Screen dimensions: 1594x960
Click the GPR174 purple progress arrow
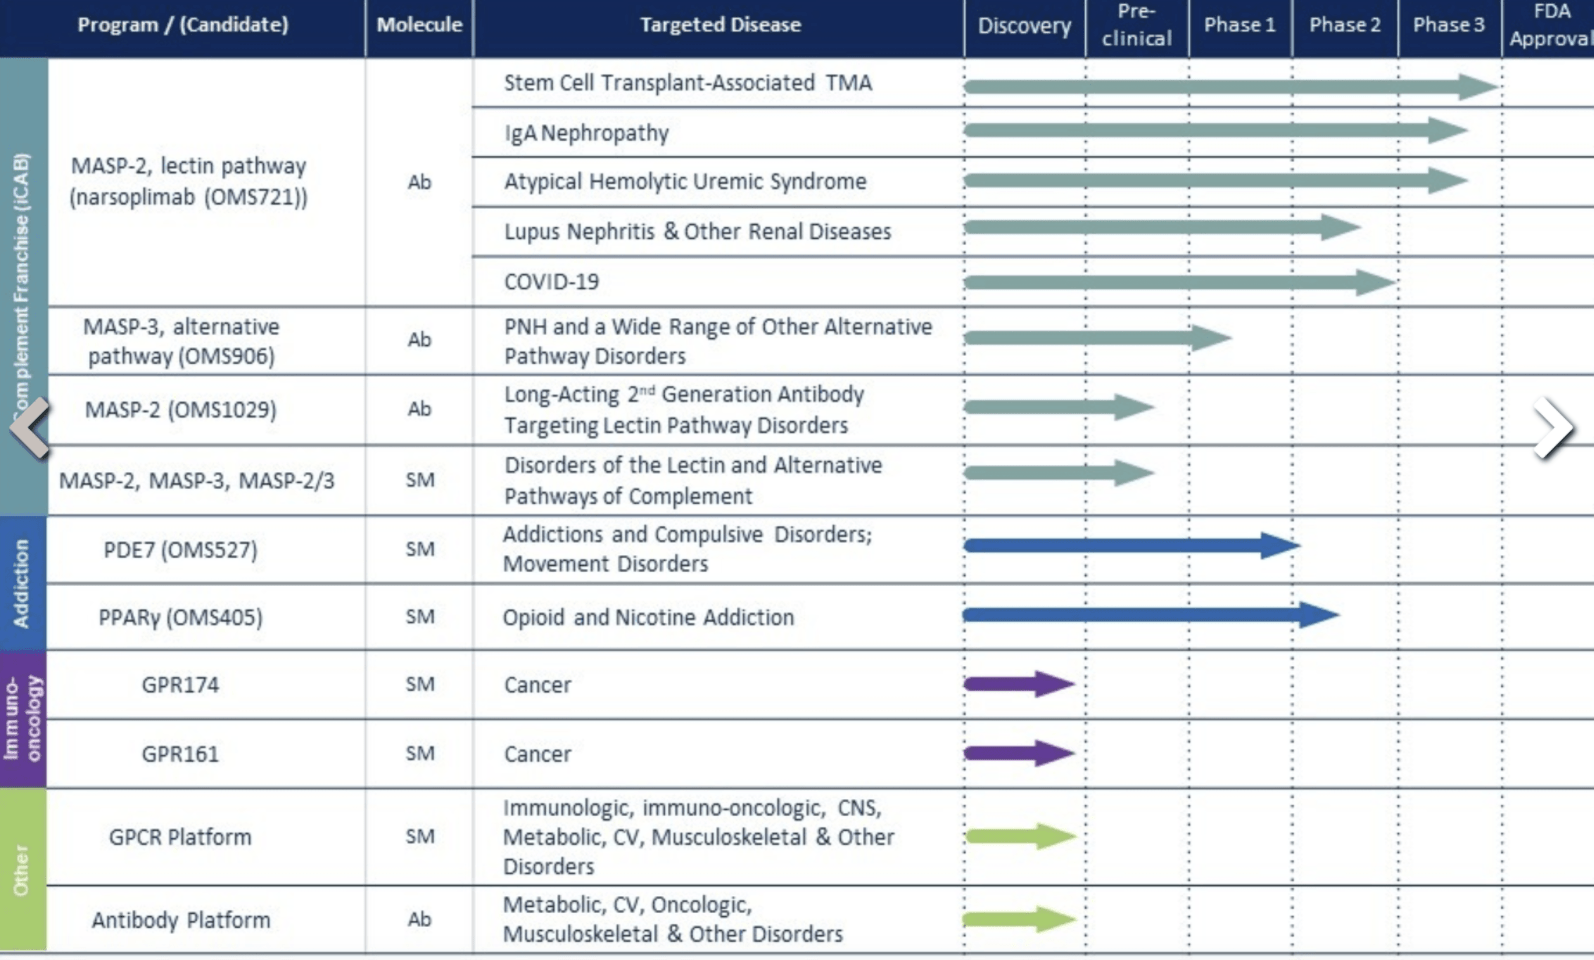tap(1019, 685)
